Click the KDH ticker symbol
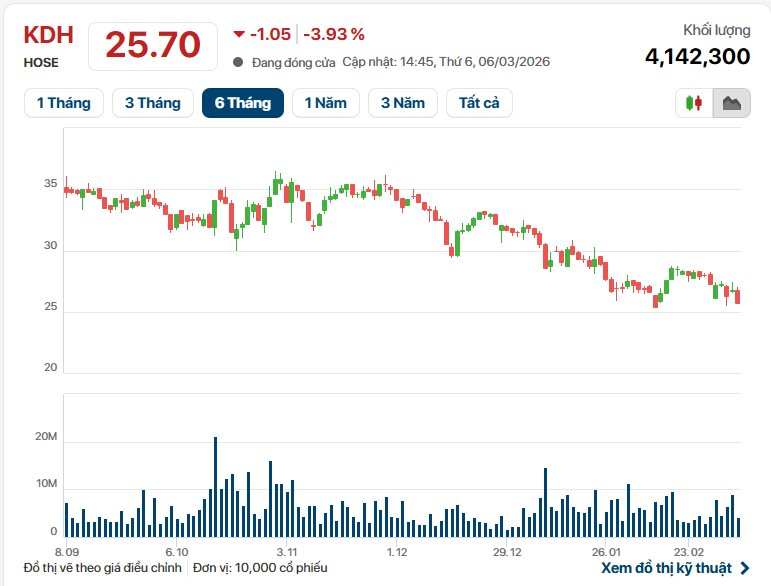This screenshot has width=771, height=586. click(48, 36)
